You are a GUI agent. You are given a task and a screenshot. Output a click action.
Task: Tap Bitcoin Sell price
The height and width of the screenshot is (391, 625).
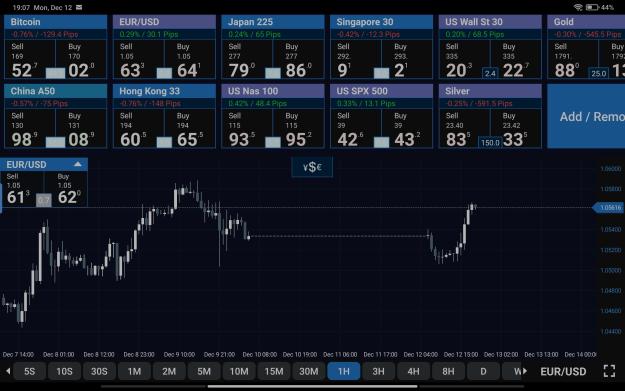coord(30,60)
